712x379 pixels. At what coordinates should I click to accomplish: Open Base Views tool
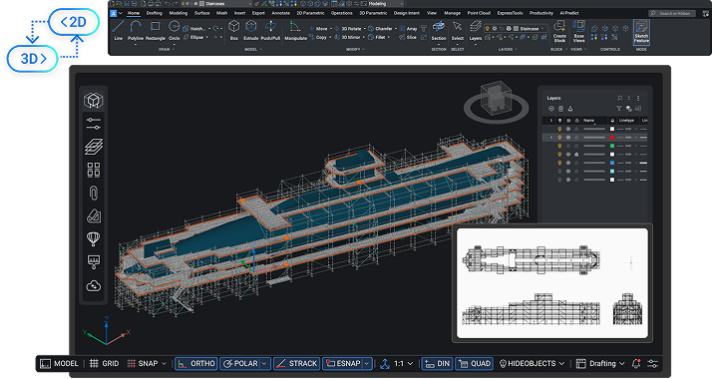[x=578, y=31]
